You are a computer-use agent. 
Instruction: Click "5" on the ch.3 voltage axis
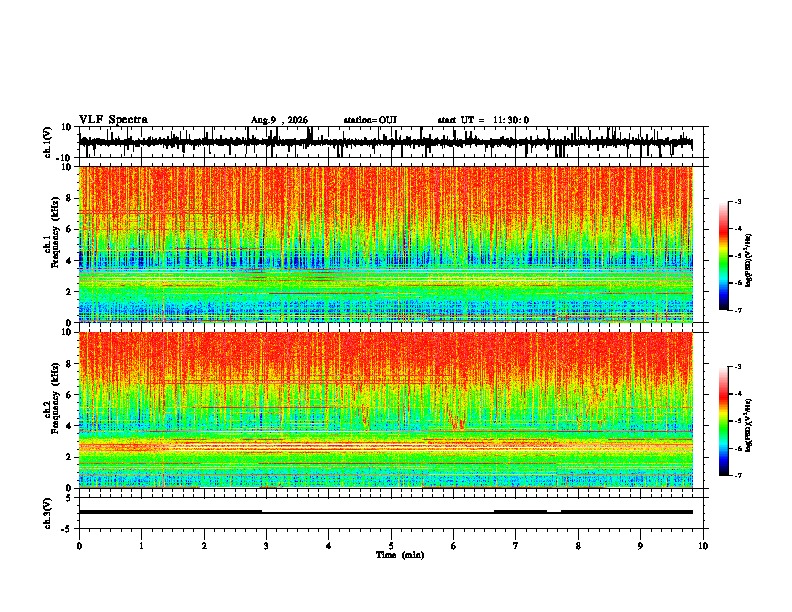[x=69, y=498]
